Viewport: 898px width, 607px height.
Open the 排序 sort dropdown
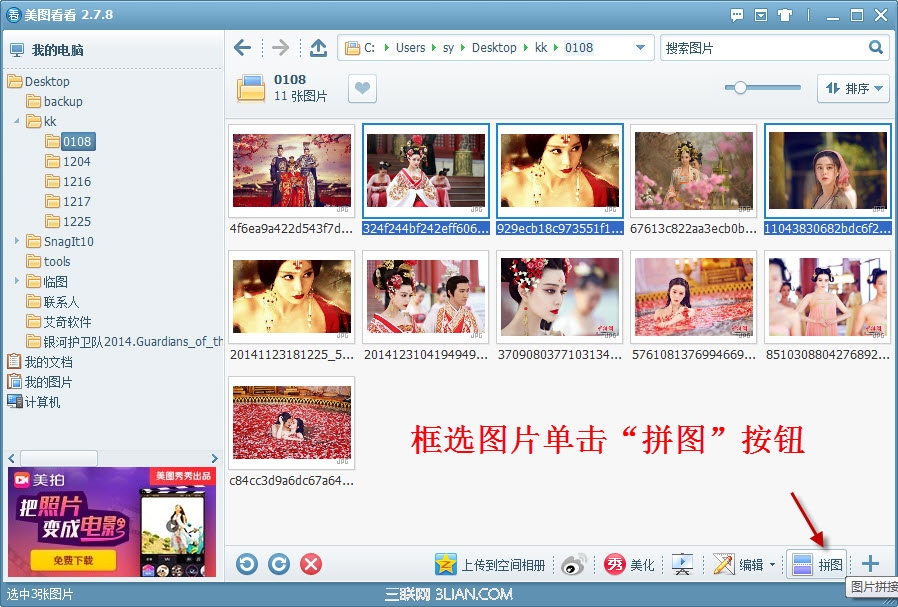[x=853, y=88]
